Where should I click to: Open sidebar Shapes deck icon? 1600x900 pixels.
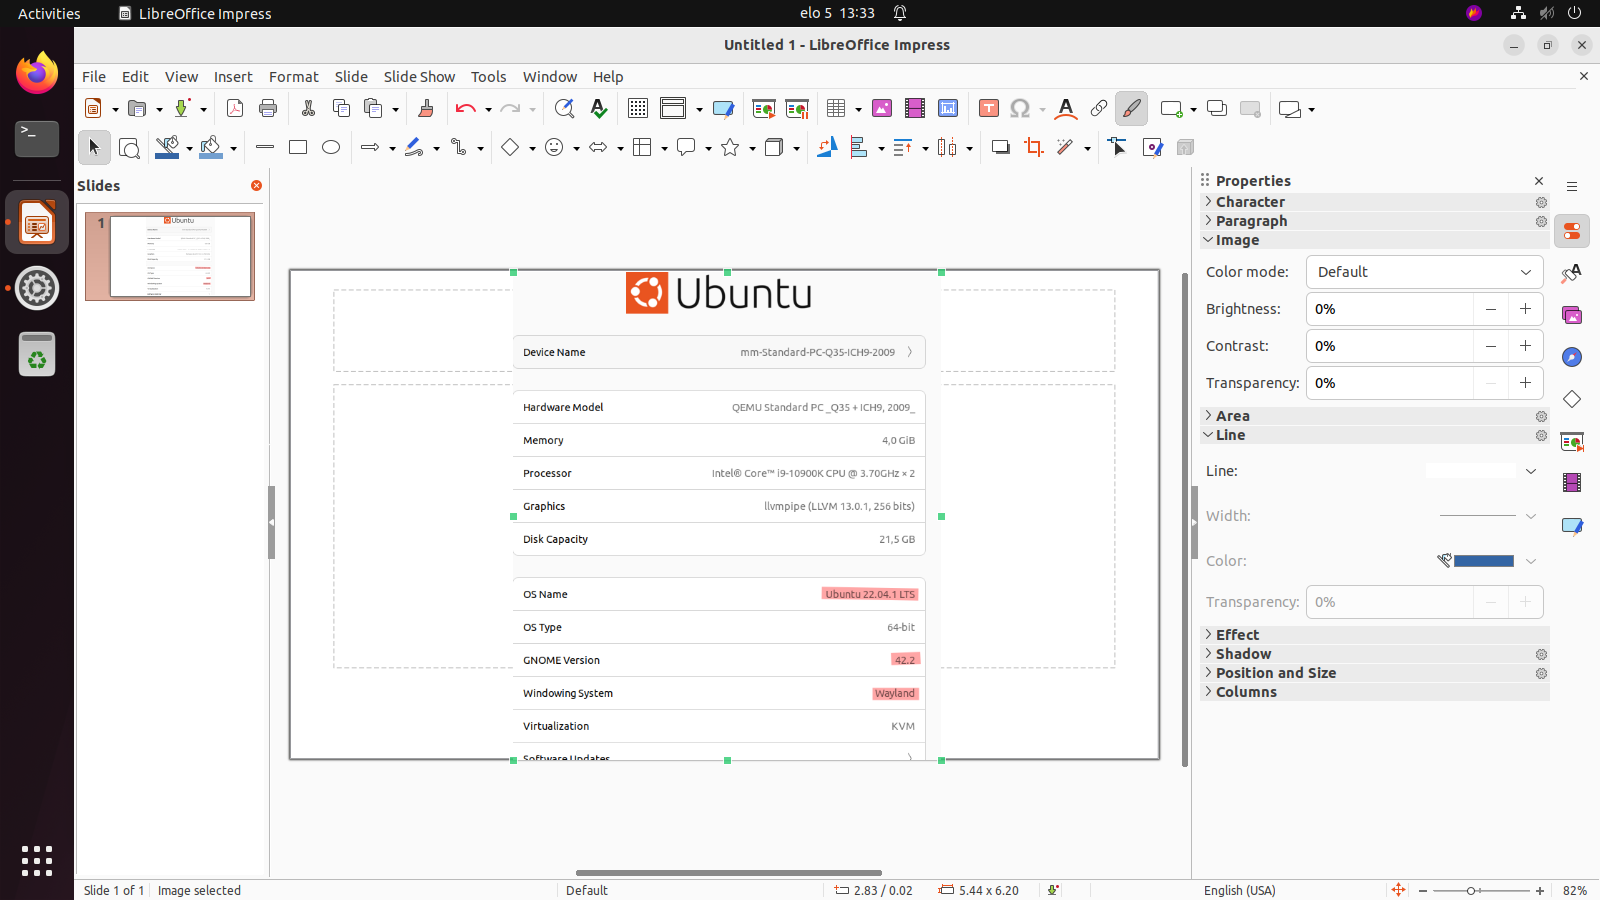[x=1572, y=399]
